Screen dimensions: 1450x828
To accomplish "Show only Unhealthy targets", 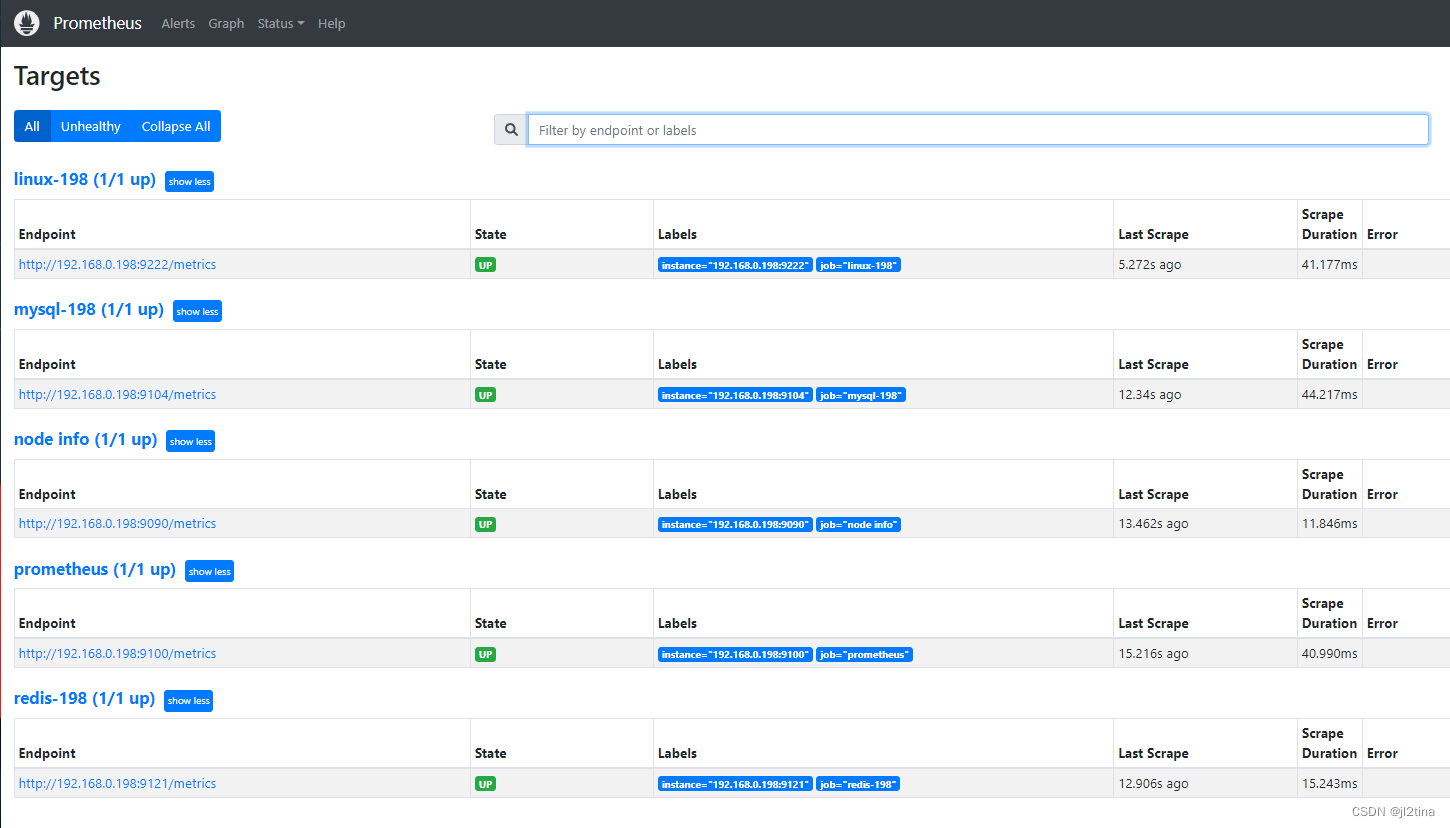I will [90, 126].
